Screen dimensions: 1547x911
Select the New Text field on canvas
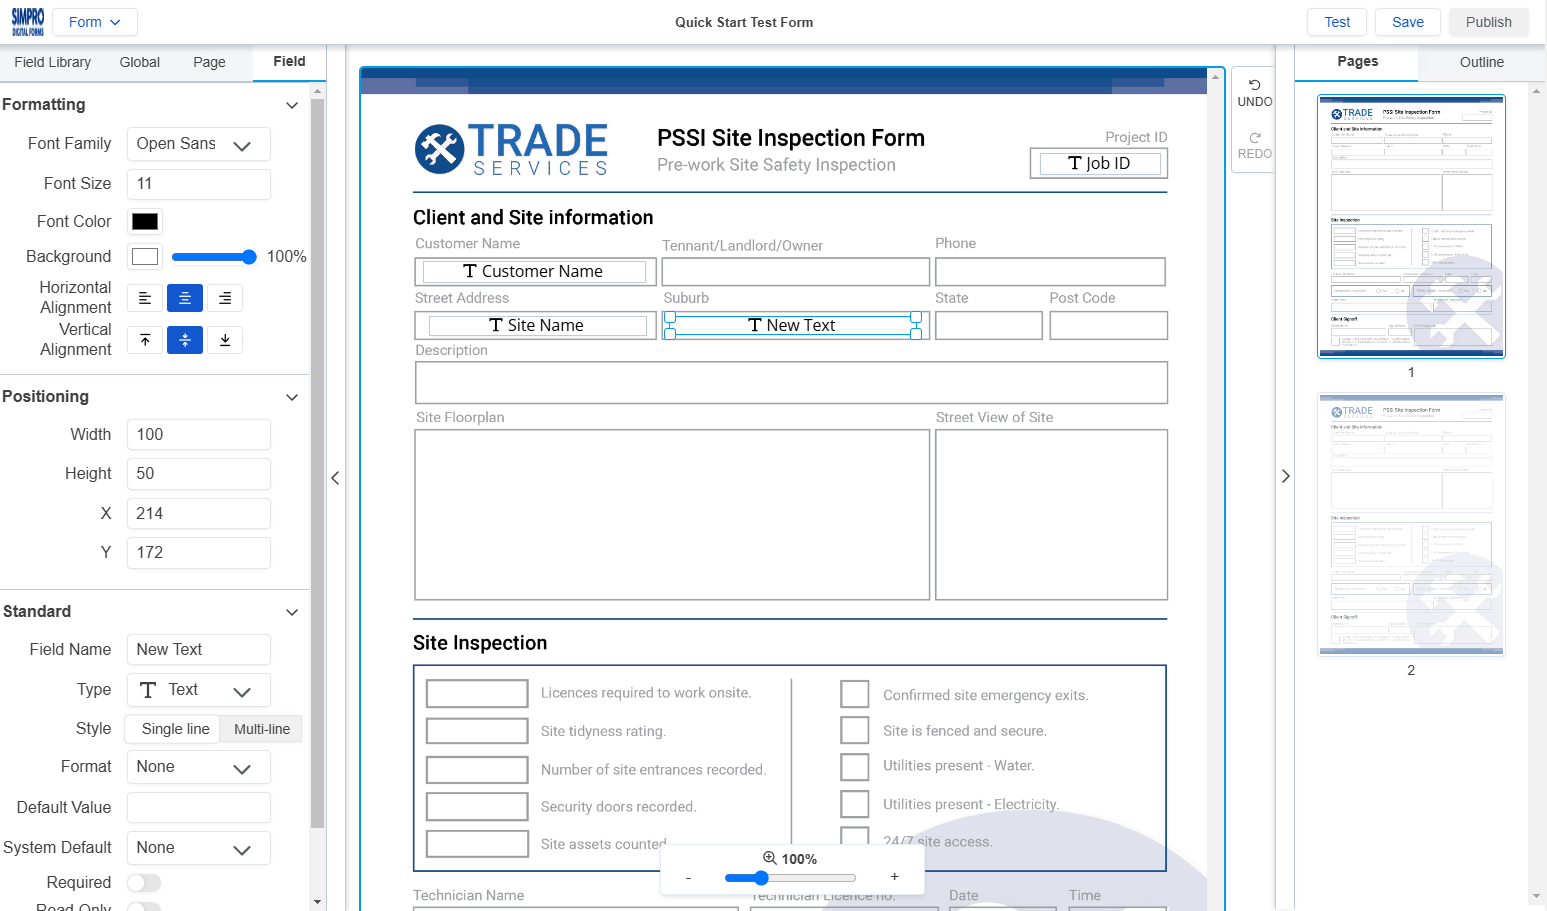coord(792,326)
